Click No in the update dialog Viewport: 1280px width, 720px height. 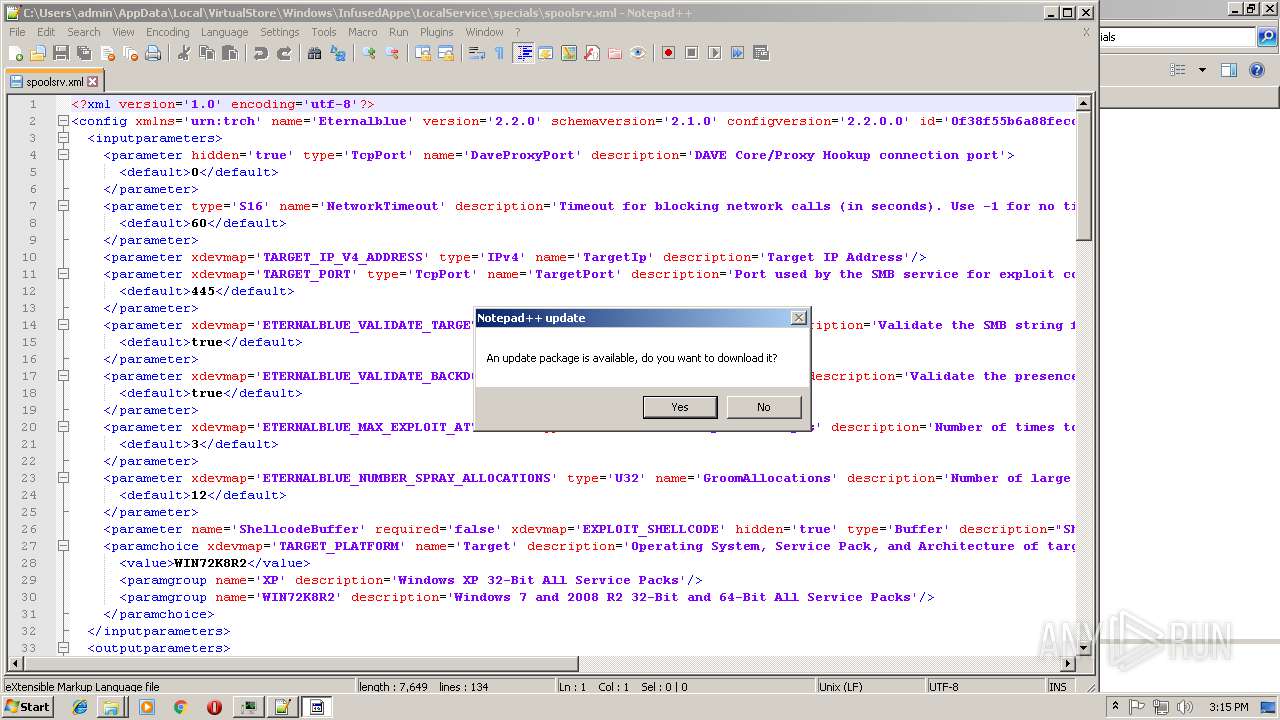pos(764,407)
